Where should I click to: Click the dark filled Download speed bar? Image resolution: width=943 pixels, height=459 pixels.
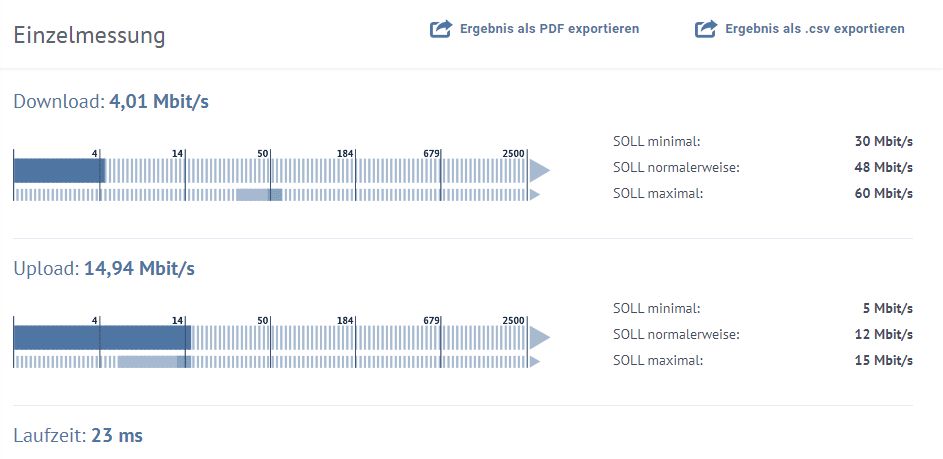pyautogui.click(x=59, y=170)
